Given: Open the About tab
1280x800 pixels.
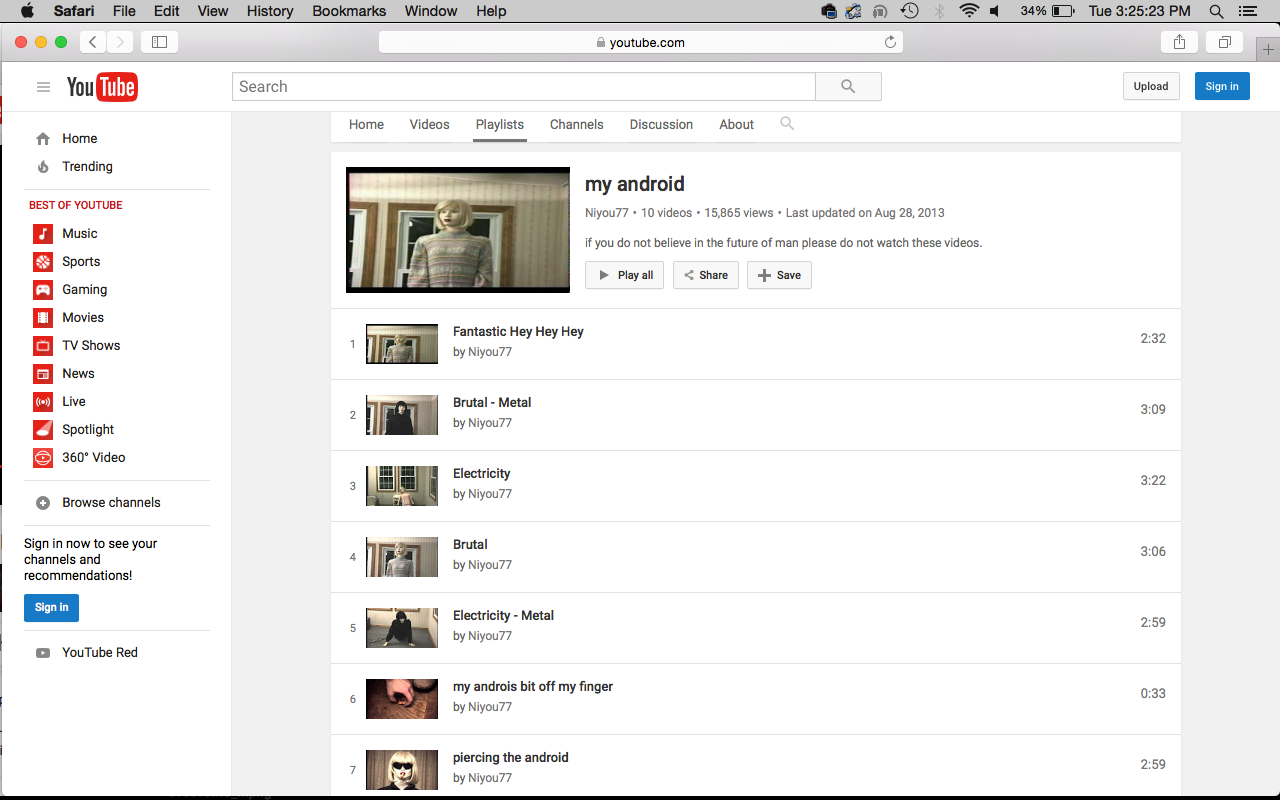Looking at the screenshot, I should tap(736, 125).
